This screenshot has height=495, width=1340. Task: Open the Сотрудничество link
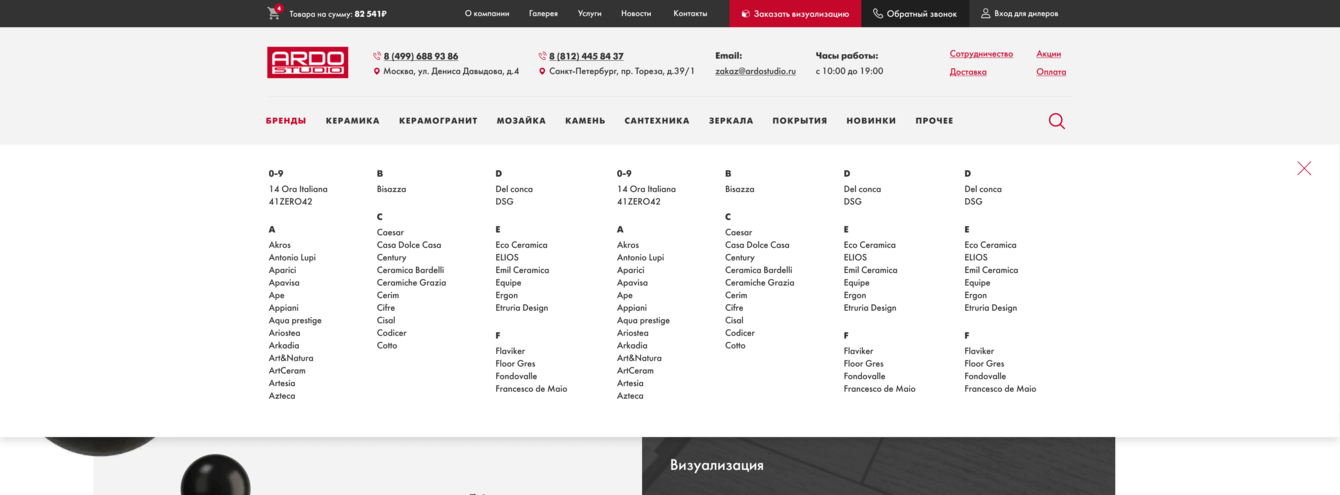pyautogui.click(x=981, y=54)
